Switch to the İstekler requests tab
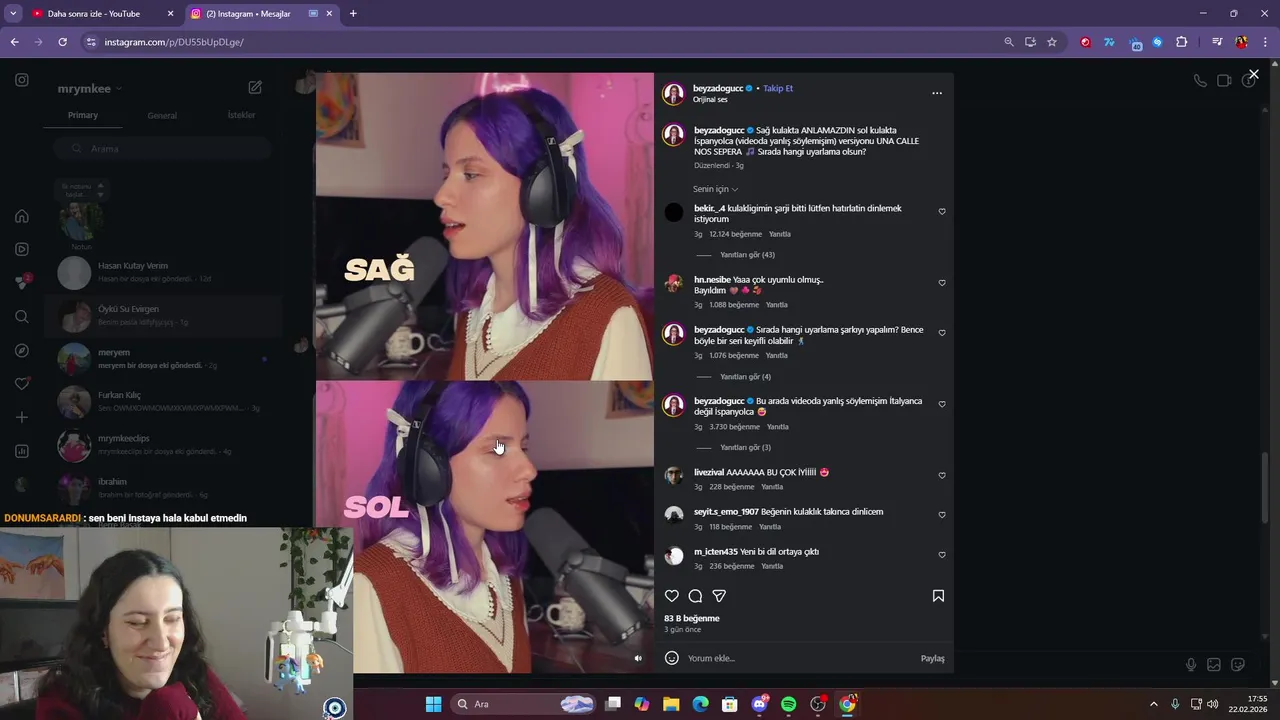The image size is (1280, 720). 241,115
